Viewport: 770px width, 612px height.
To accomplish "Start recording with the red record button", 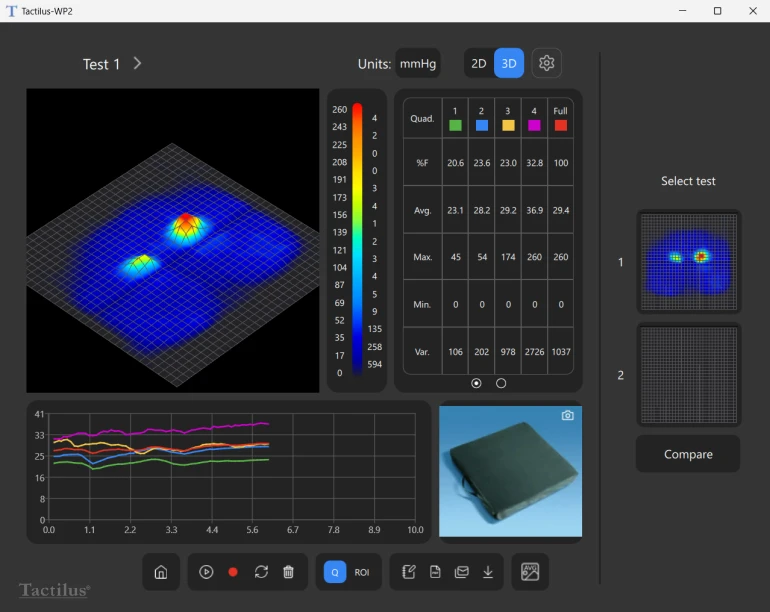I will coord(233,572).
